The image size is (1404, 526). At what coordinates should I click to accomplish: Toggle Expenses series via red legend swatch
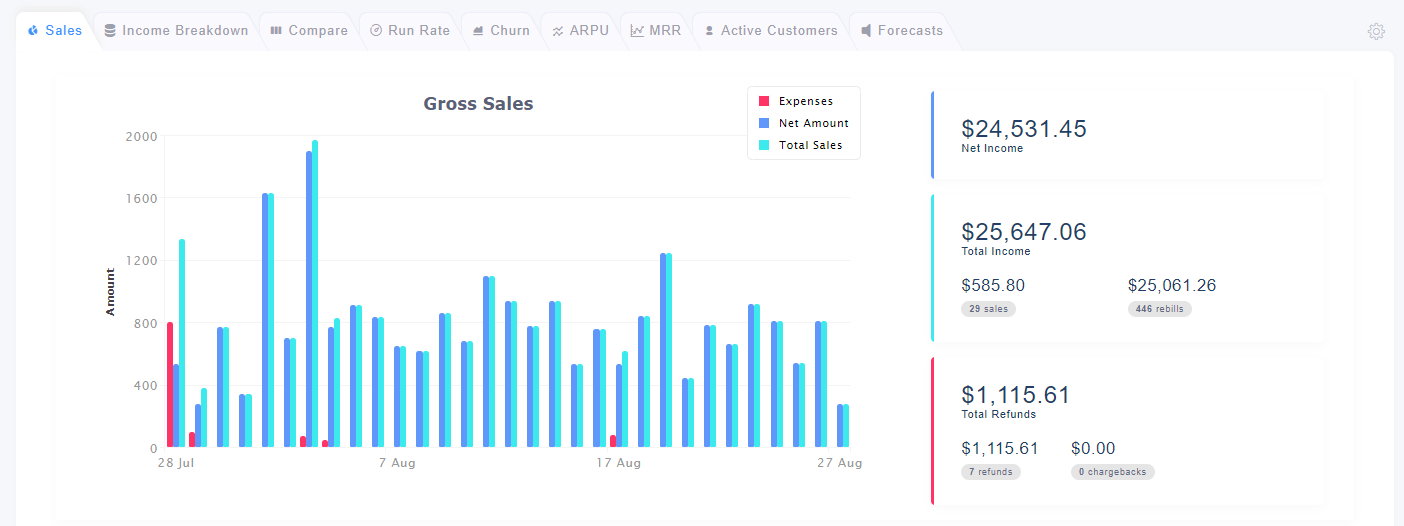pos(764,101)
